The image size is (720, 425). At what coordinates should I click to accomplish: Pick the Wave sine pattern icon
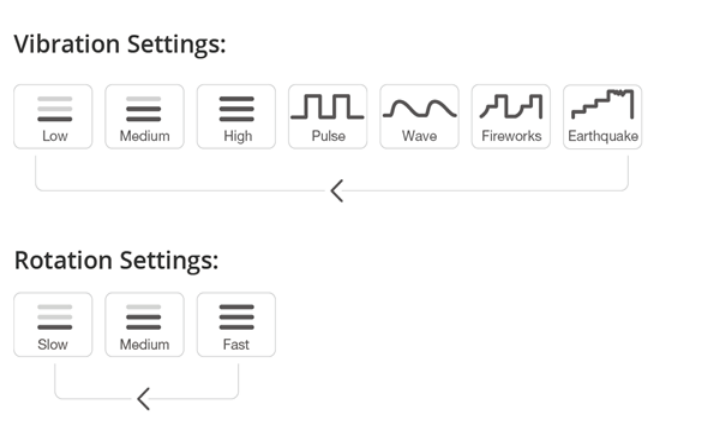[420, 106]
